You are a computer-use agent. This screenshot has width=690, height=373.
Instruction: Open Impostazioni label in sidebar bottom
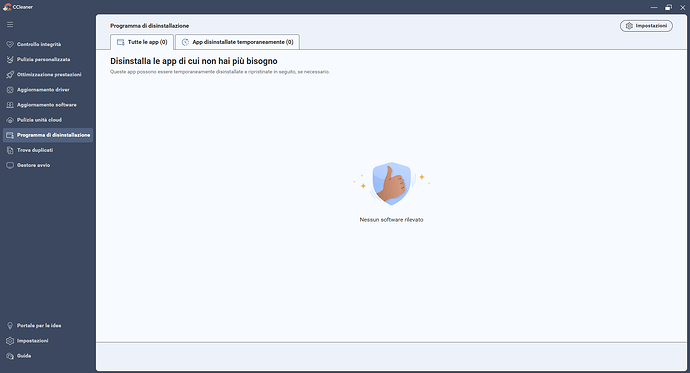(33, 341)
